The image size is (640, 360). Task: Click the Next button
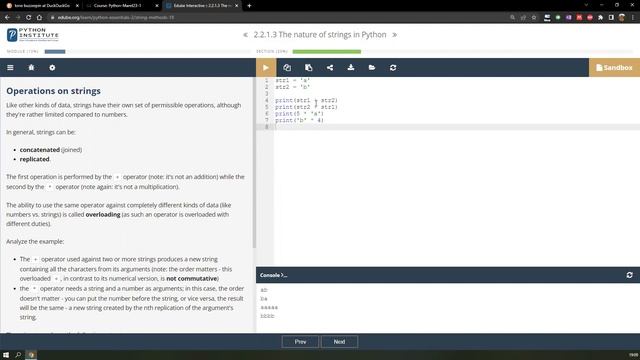(339, 342)
